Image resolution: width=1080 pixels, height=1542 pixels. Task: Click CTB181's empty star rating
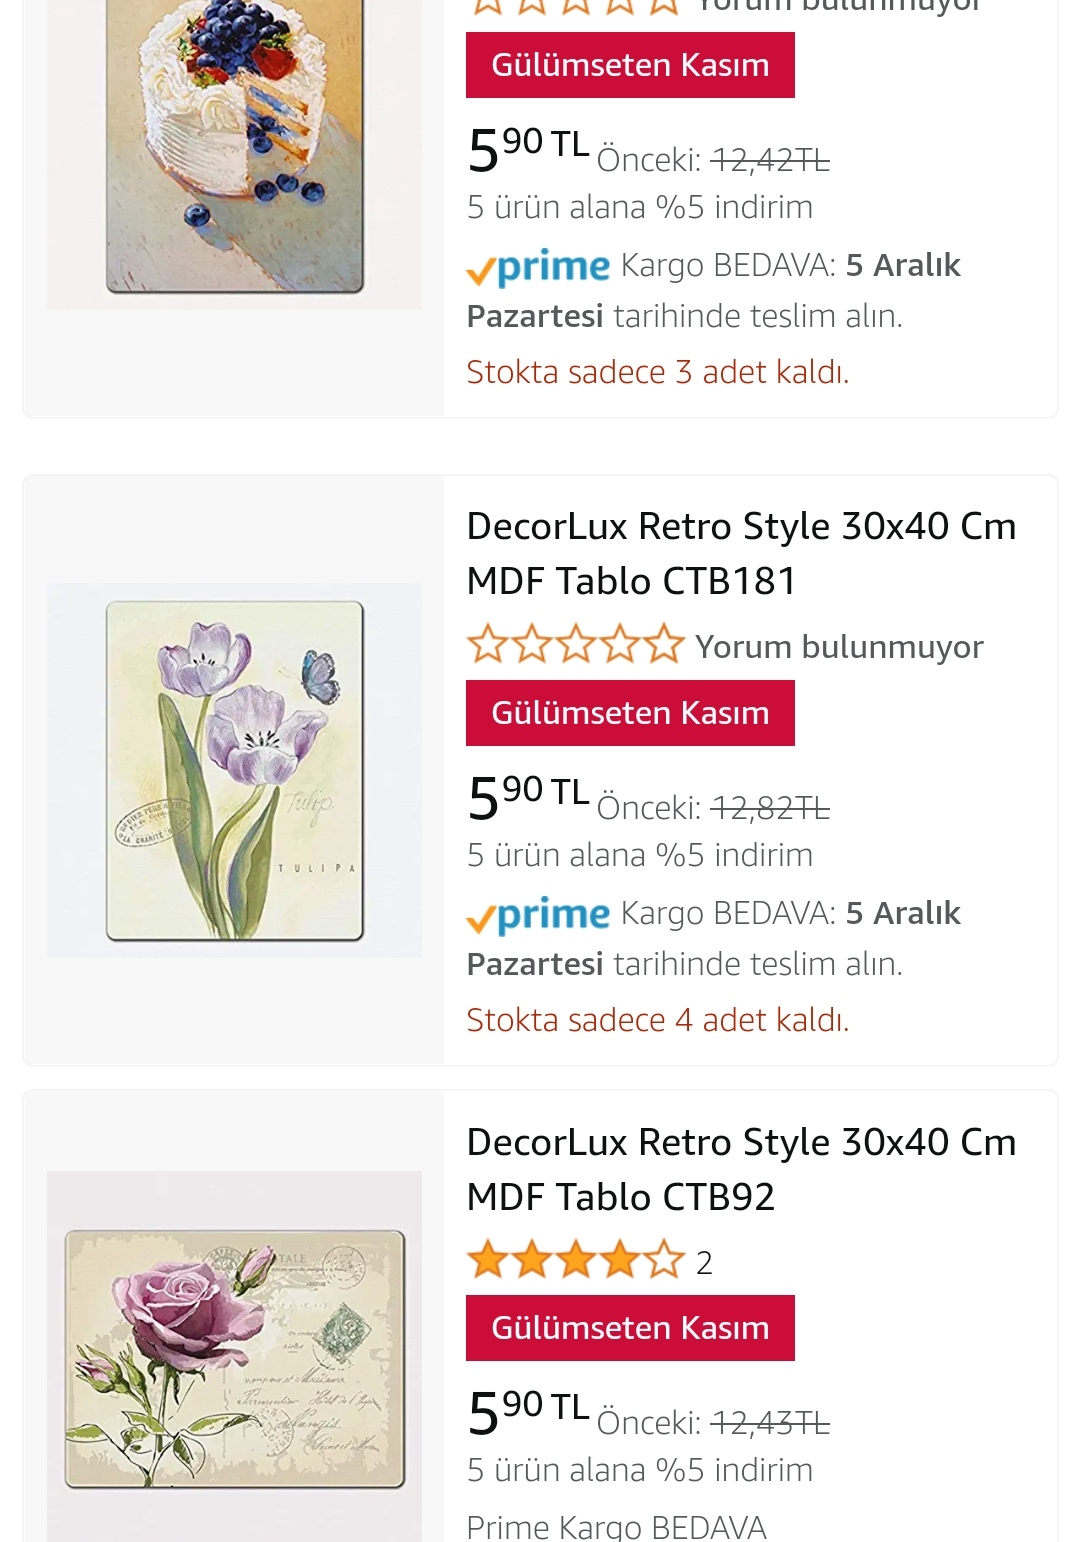point(575,645)
